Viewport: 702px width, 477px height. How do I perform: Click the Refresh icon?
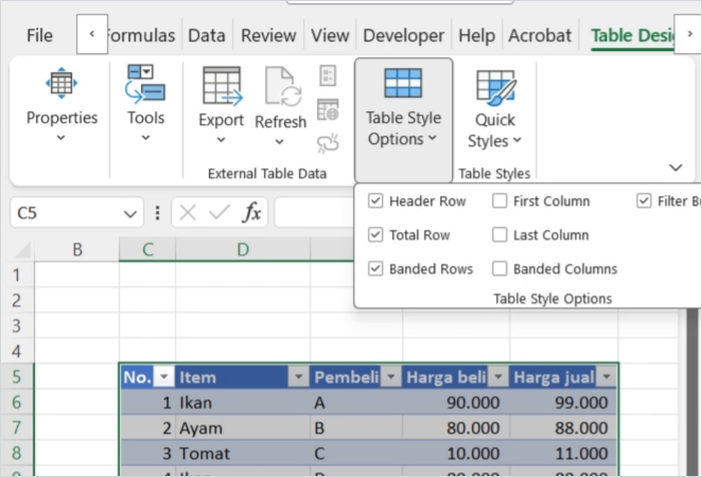click(x=282, y=86)
